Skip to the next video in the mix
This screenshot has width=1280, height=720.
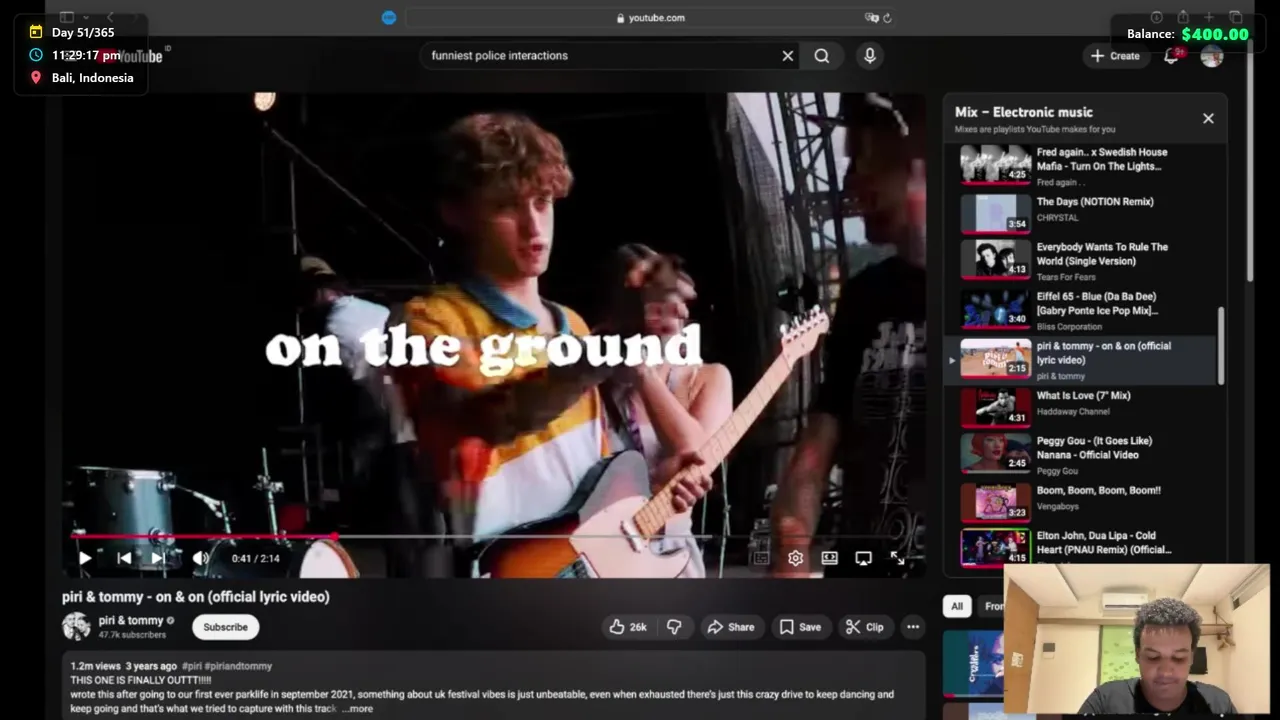pyautogui.click(x=157, y=558)
